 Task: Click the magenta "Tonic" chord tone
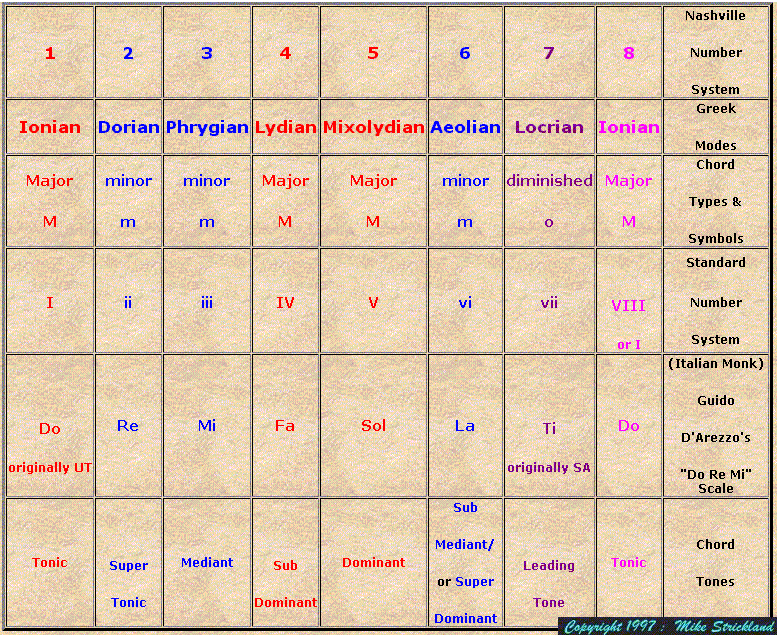(629, 563)
